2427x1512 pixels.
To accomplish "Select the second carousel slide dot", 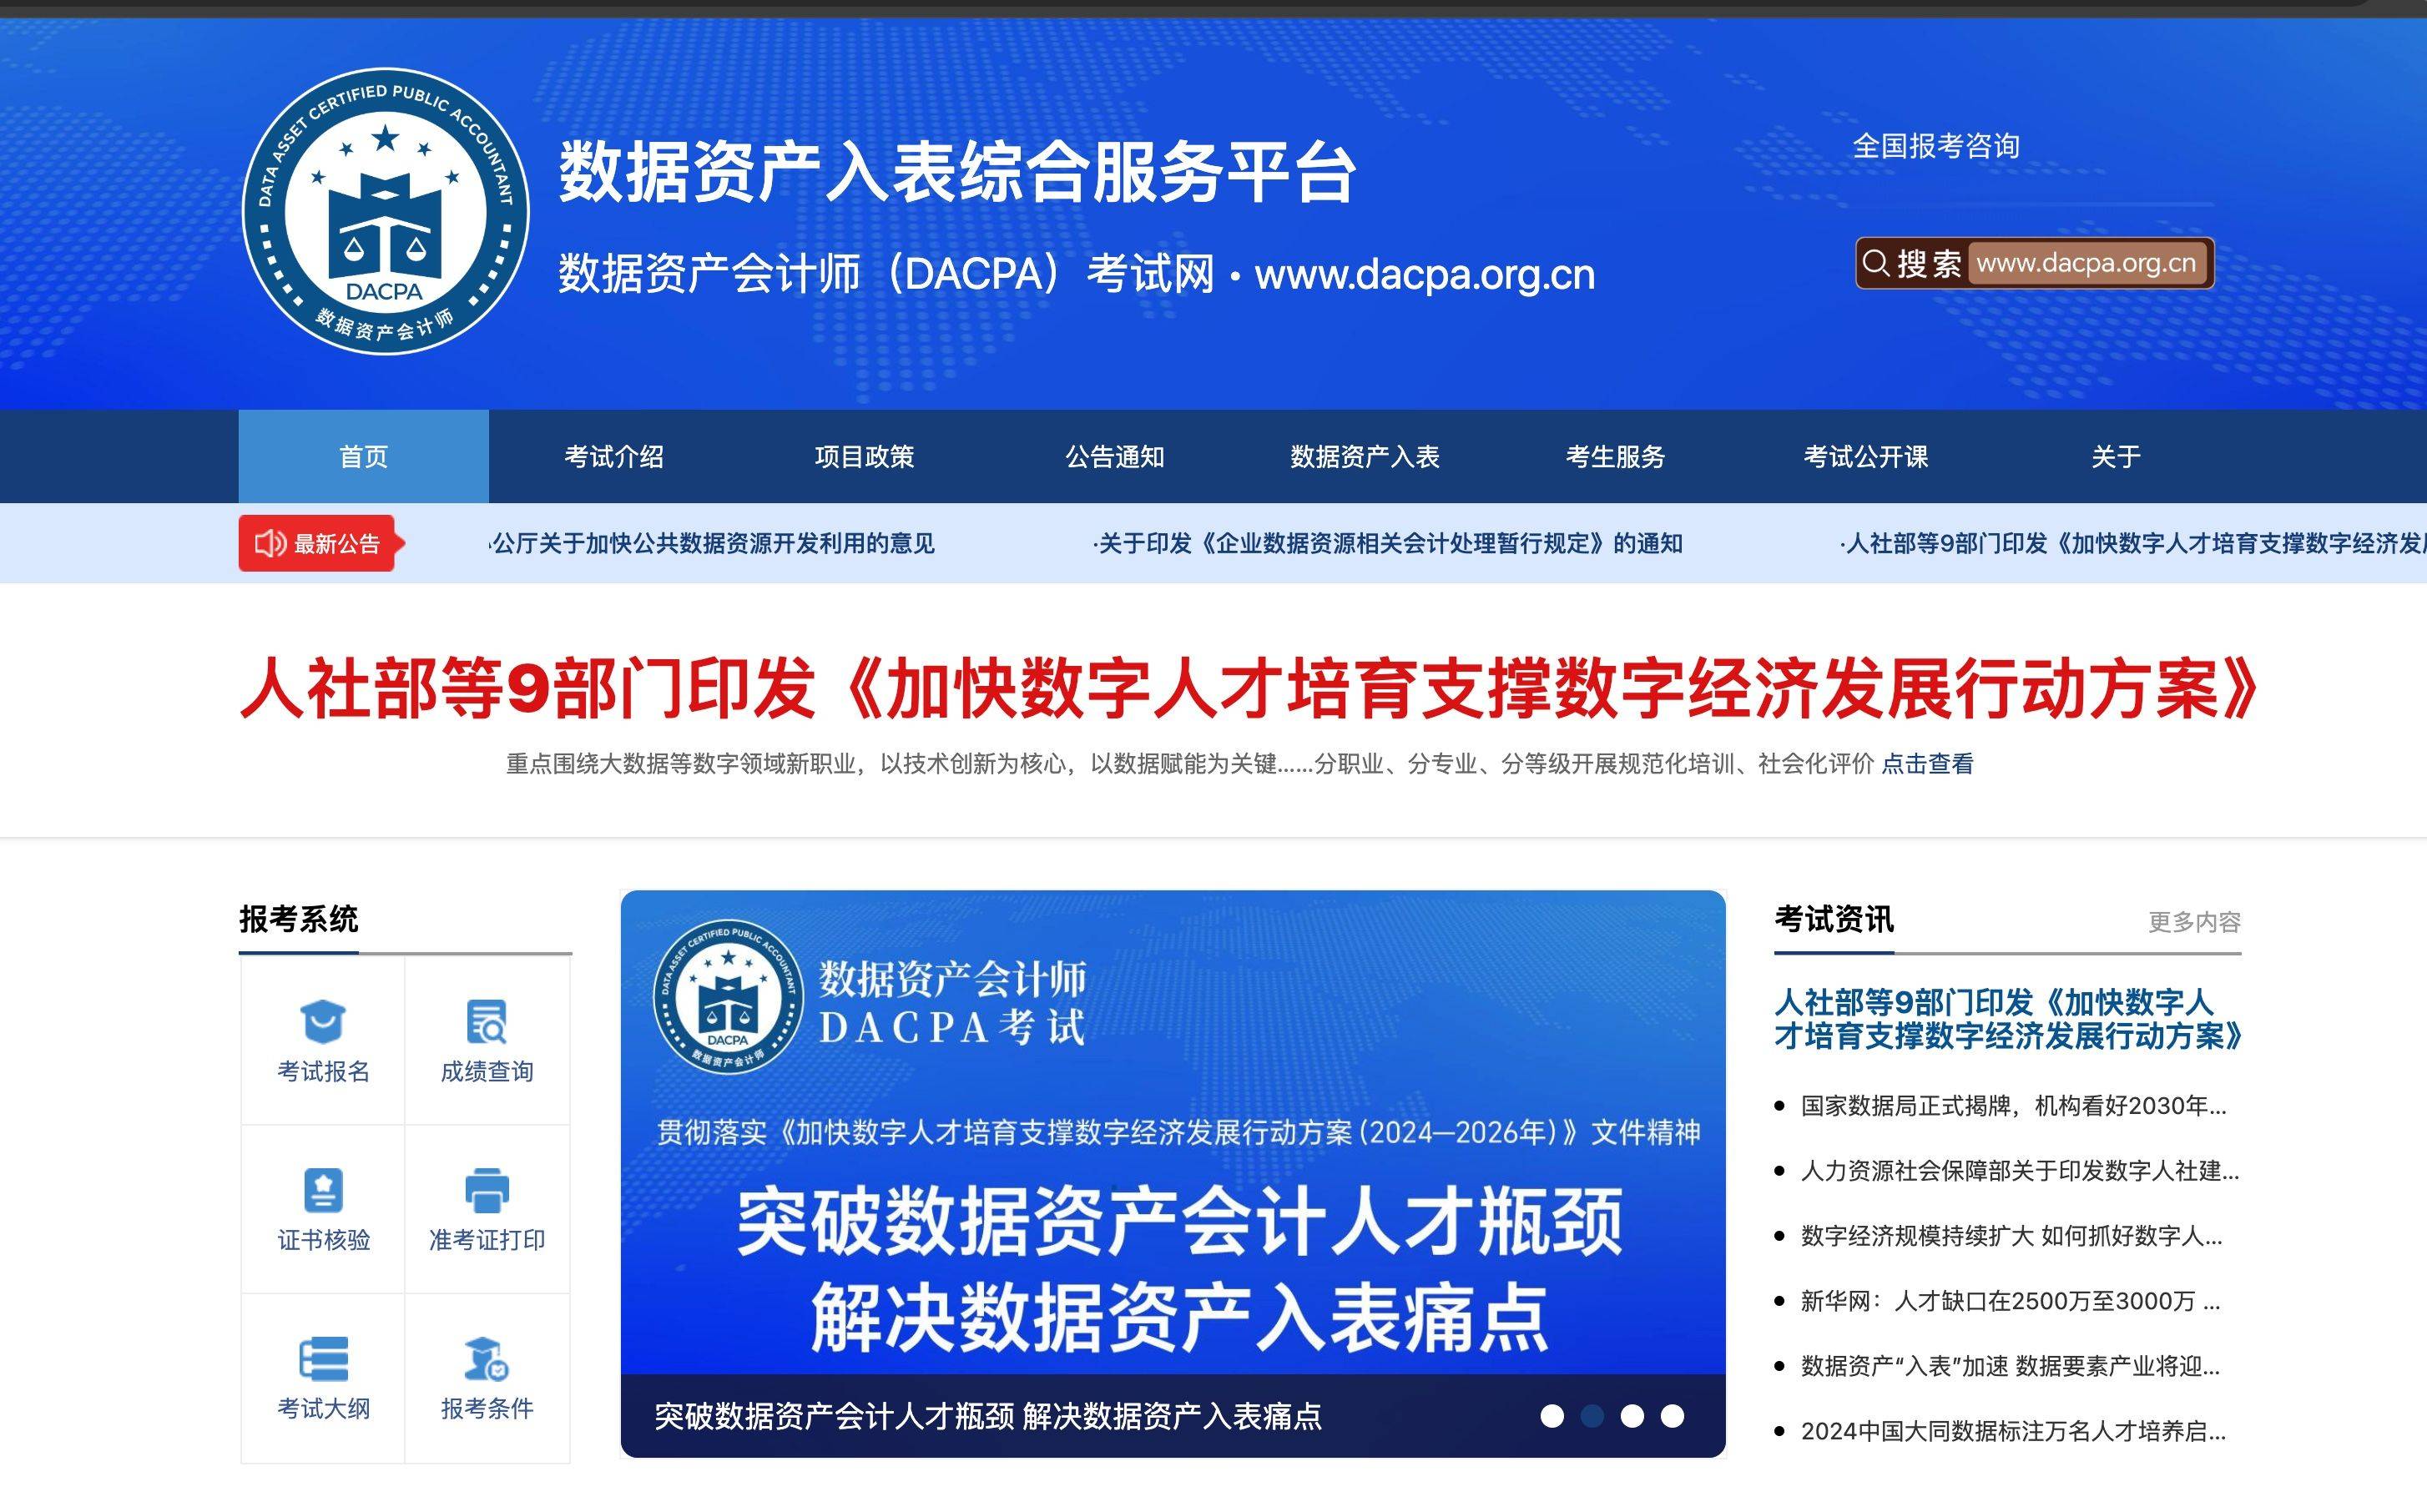I will pos(1592,1416).
